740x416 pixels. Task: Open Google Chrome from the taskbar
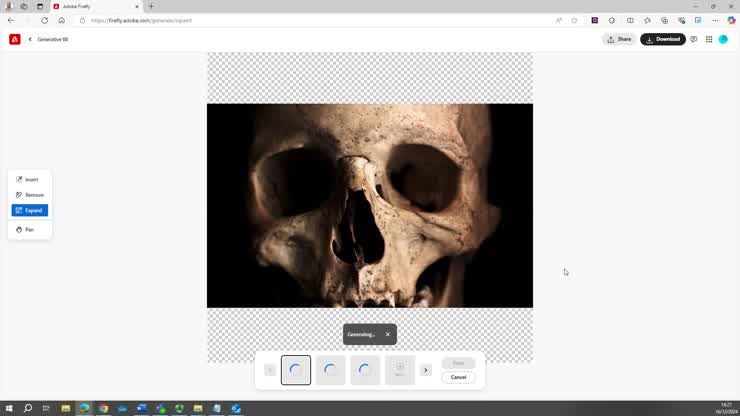[x=103, y=408]
